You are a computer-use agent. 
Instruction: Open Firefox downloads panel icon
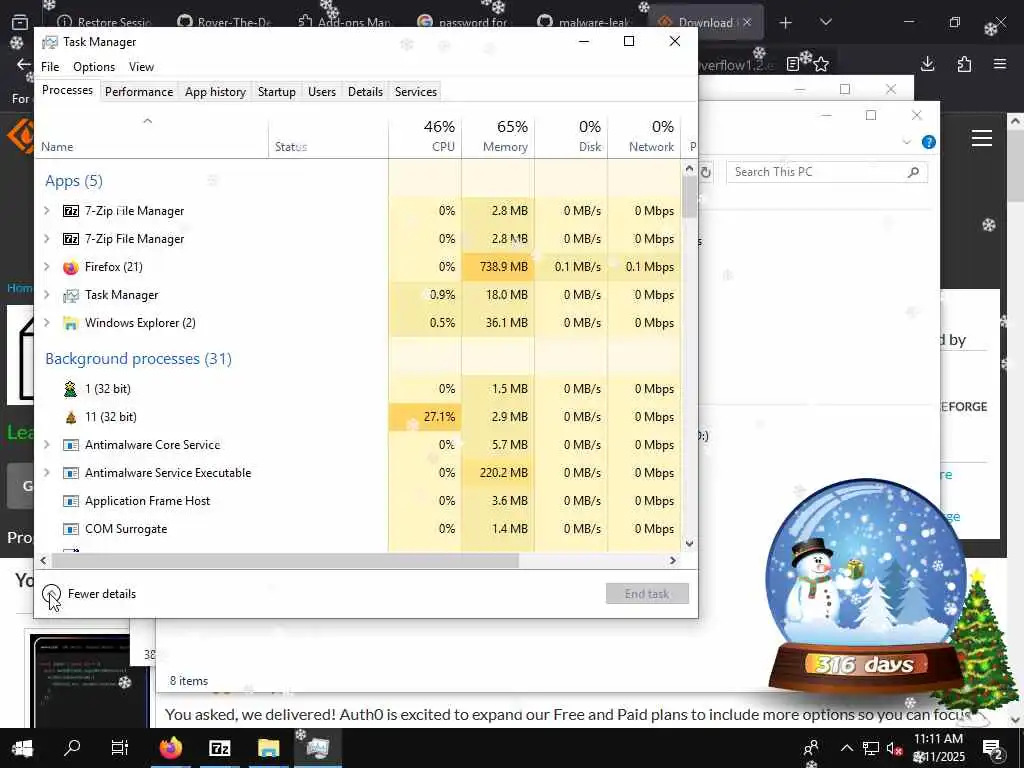(x=928, y=64)
